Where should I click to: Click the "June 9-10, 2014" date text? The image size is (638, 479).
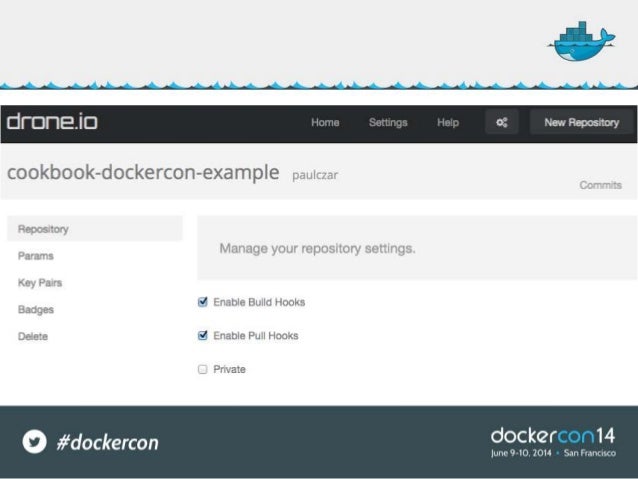(x=521, y=453)
